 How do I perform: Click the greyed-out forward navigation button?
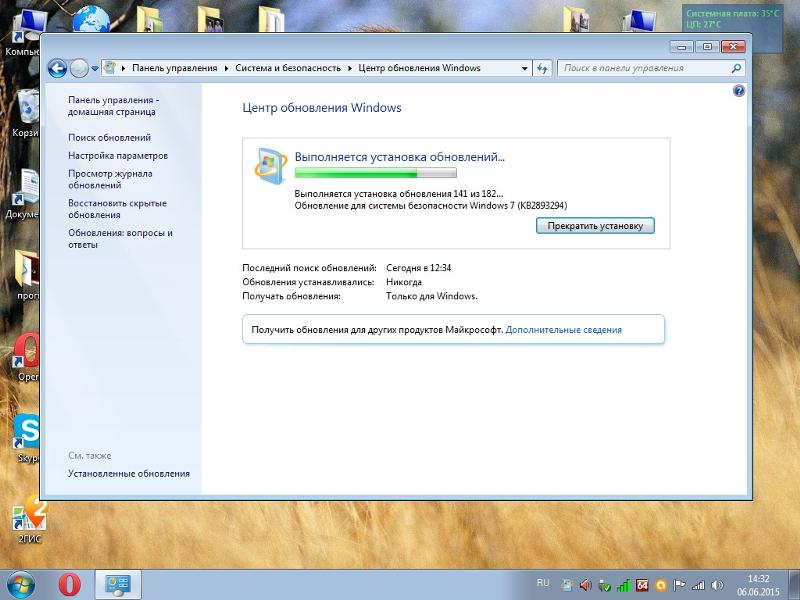pyautogui.click(x=79, y=68)
